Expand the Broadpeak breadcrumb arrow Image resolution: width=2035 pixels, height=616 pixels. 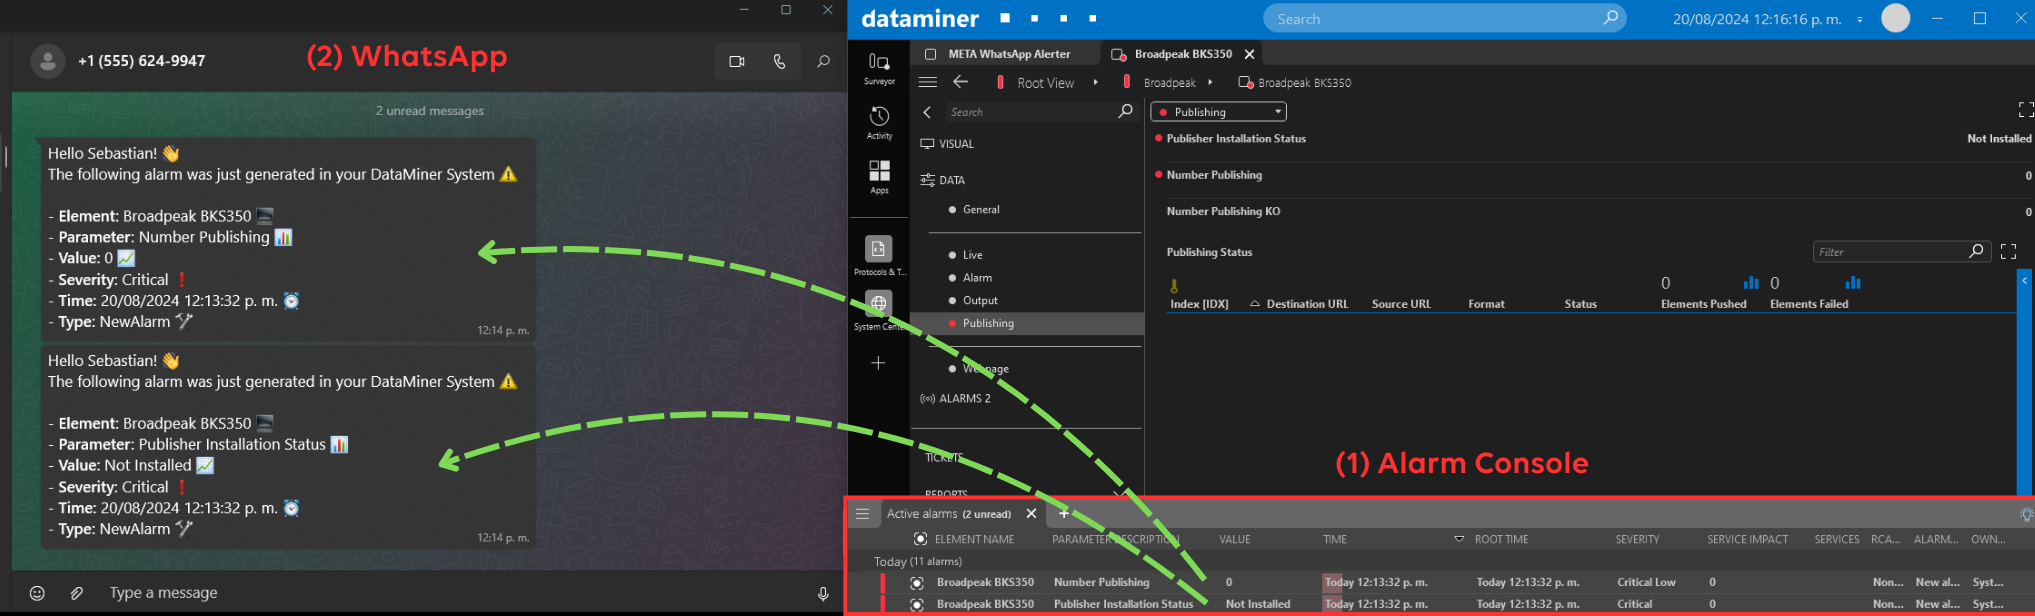(x=1211, y=83)
